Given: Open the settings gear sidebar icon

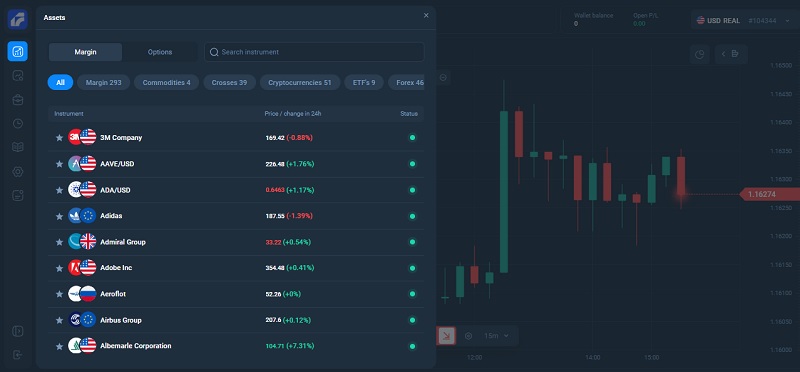Looking at the screenshot, I should click(18, 171).
